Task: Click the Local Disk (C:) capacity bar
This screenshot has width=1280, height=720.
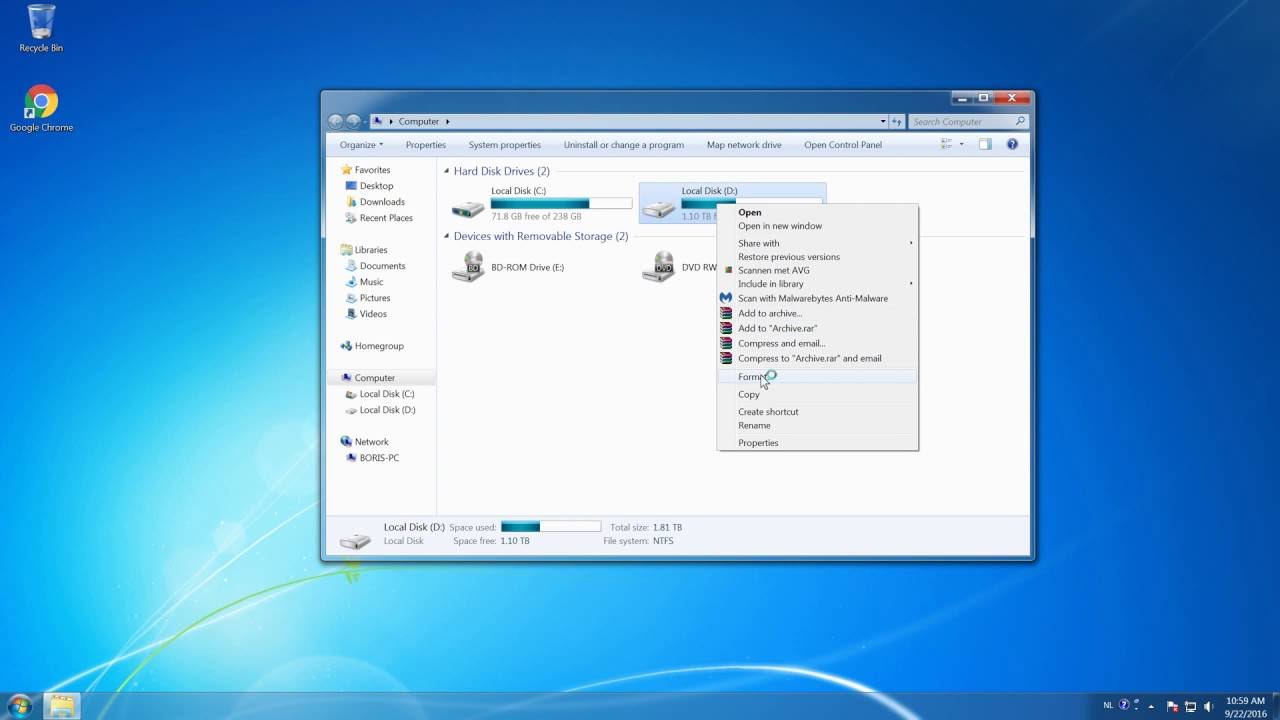Action: pos(561,203)
